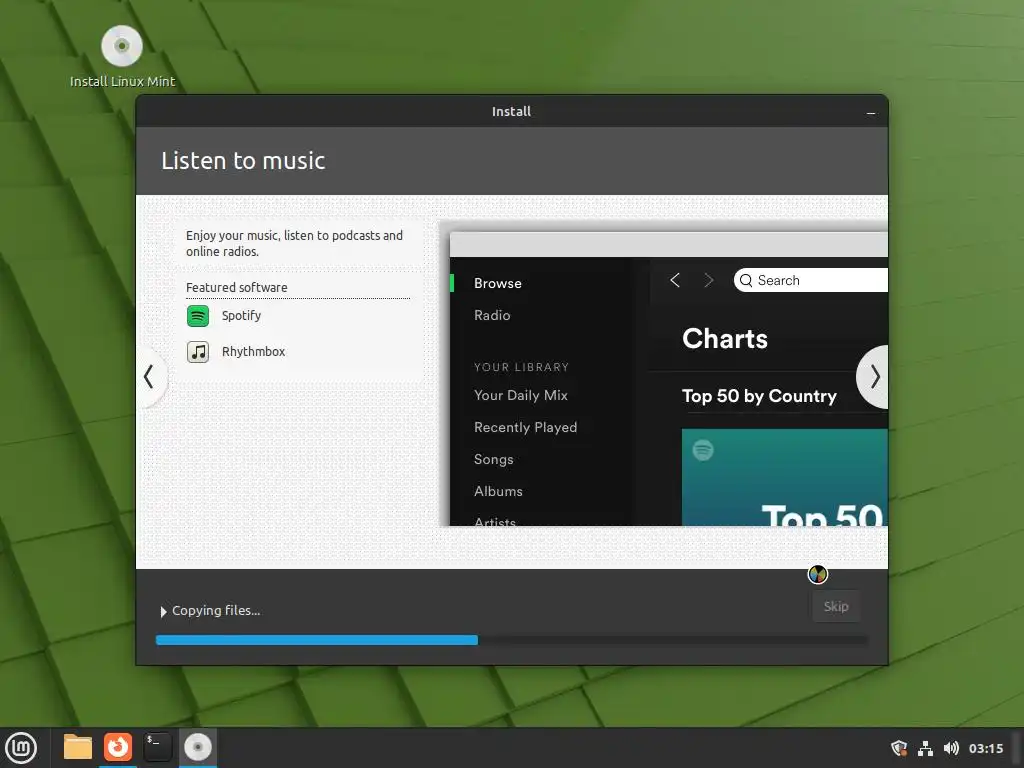Click the Charts heading
The height and width of the screenshot is (768, 1024).
pyautogui.click(x=725, y=339)
